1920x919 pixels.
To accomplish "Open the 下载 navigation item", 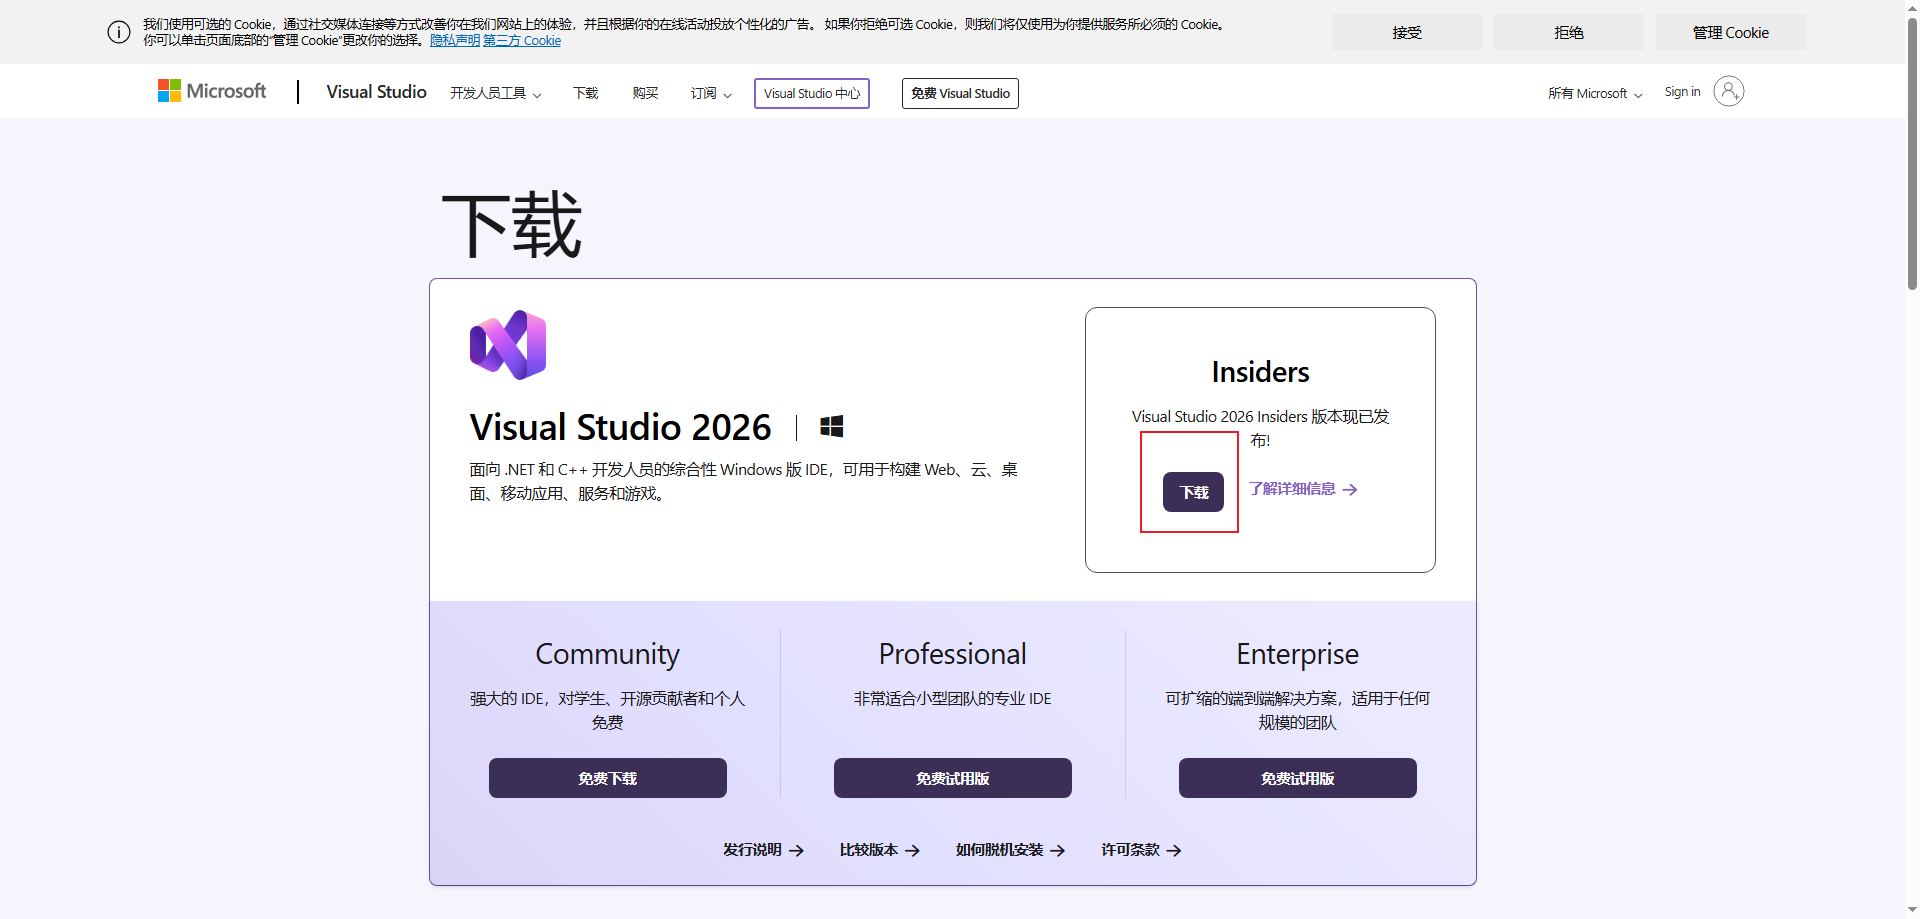I will 586,93.
